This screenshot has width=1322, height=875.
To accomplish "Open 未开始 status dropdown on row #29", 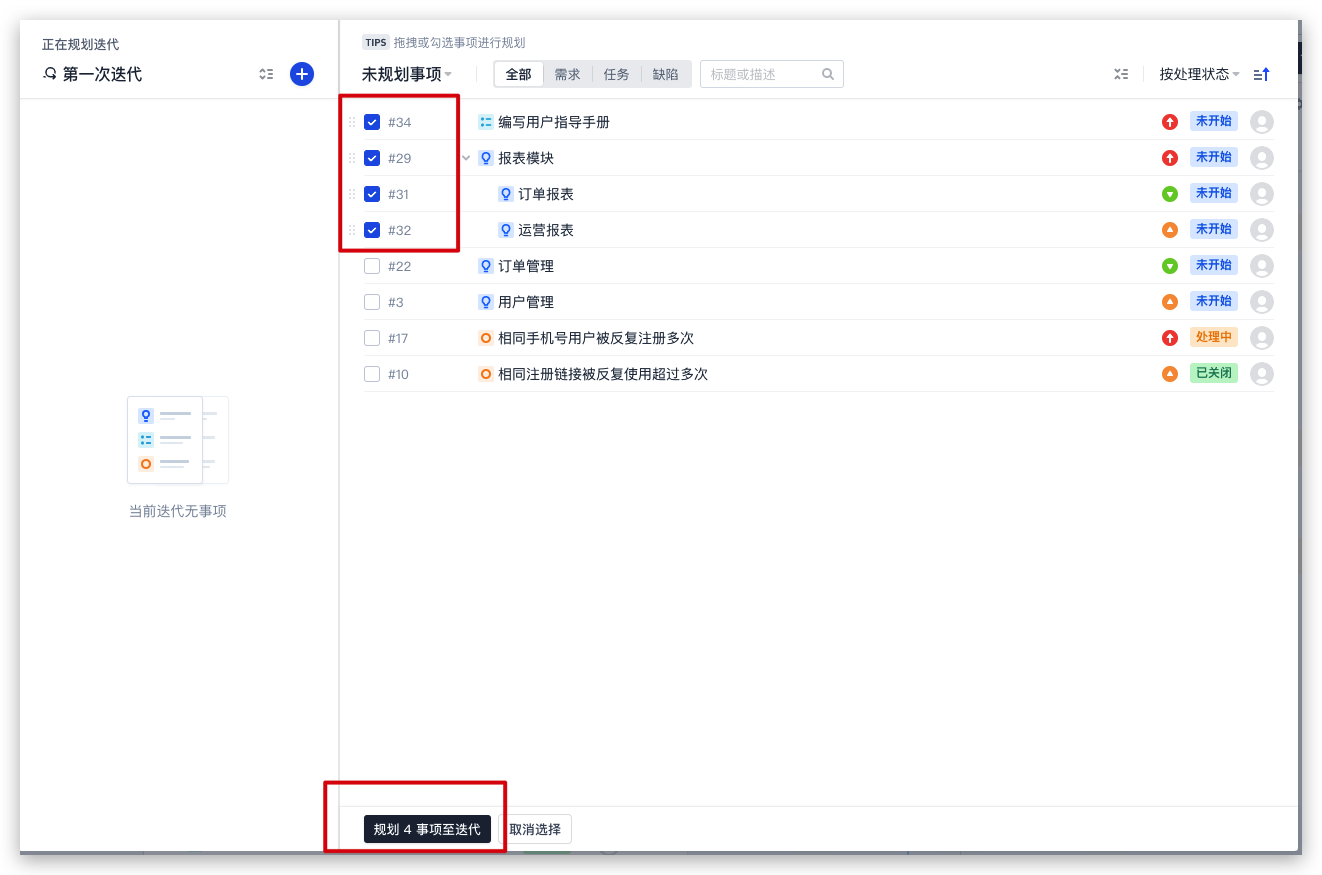I will coord(1213,157).
